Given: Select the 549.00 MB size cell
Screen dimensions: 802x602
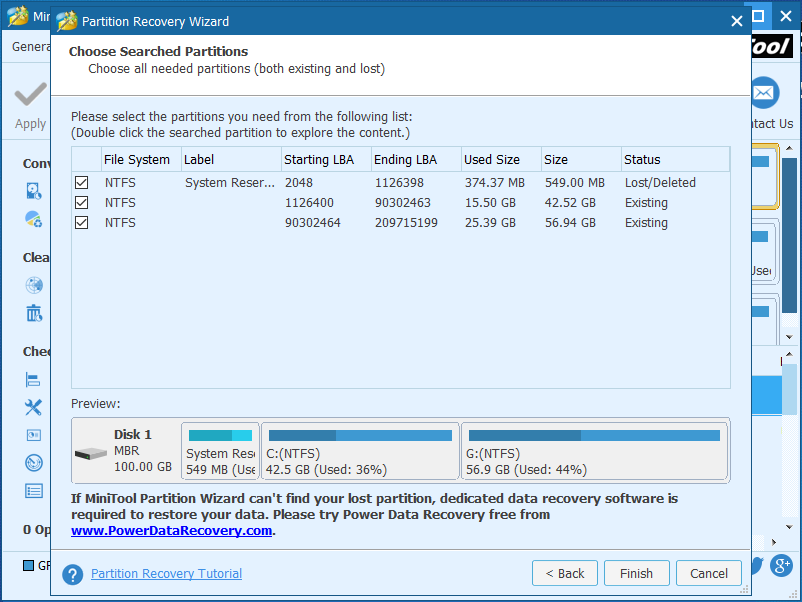Looking at the screenshot, I should tap(574, 183).
